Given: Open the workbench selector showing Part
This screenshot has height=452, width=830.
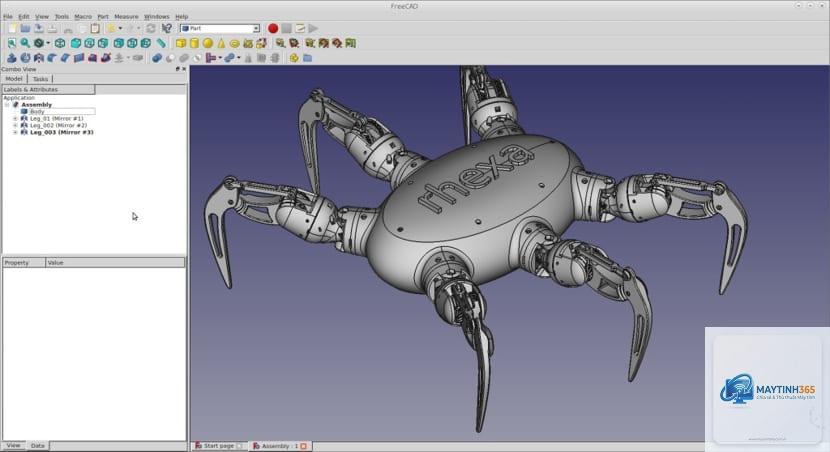Looking at the screenshot, I should (x=220, y=28).
